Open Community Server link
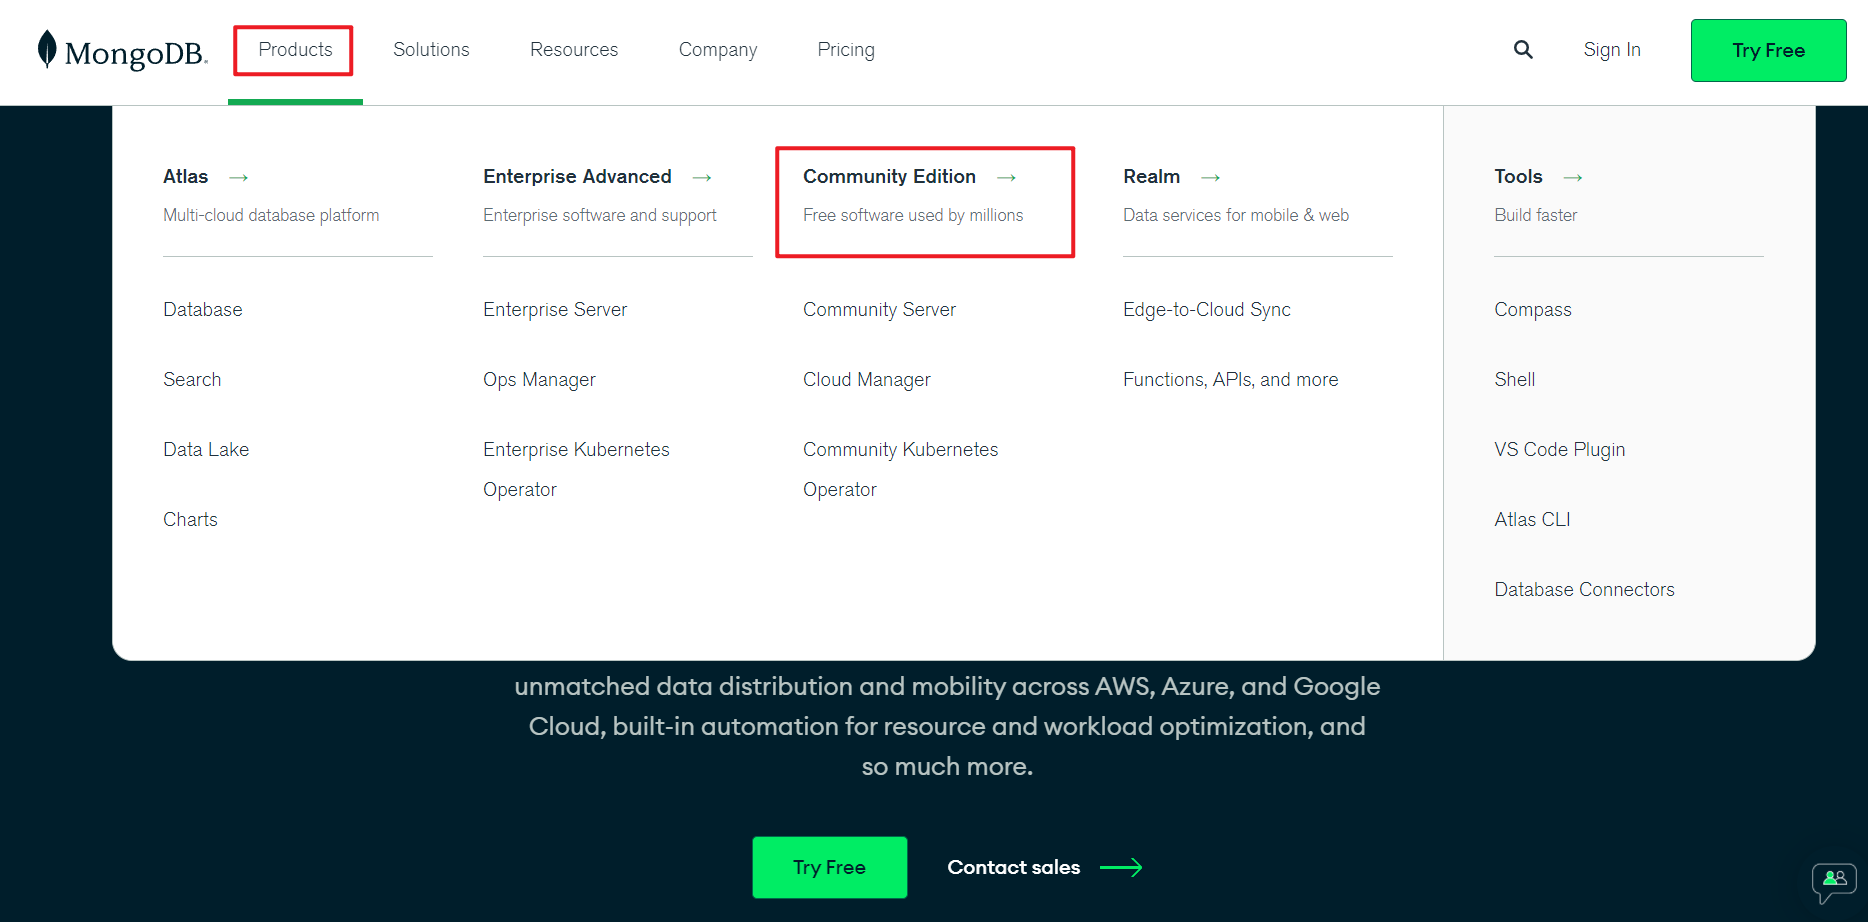 coord(879,310)
